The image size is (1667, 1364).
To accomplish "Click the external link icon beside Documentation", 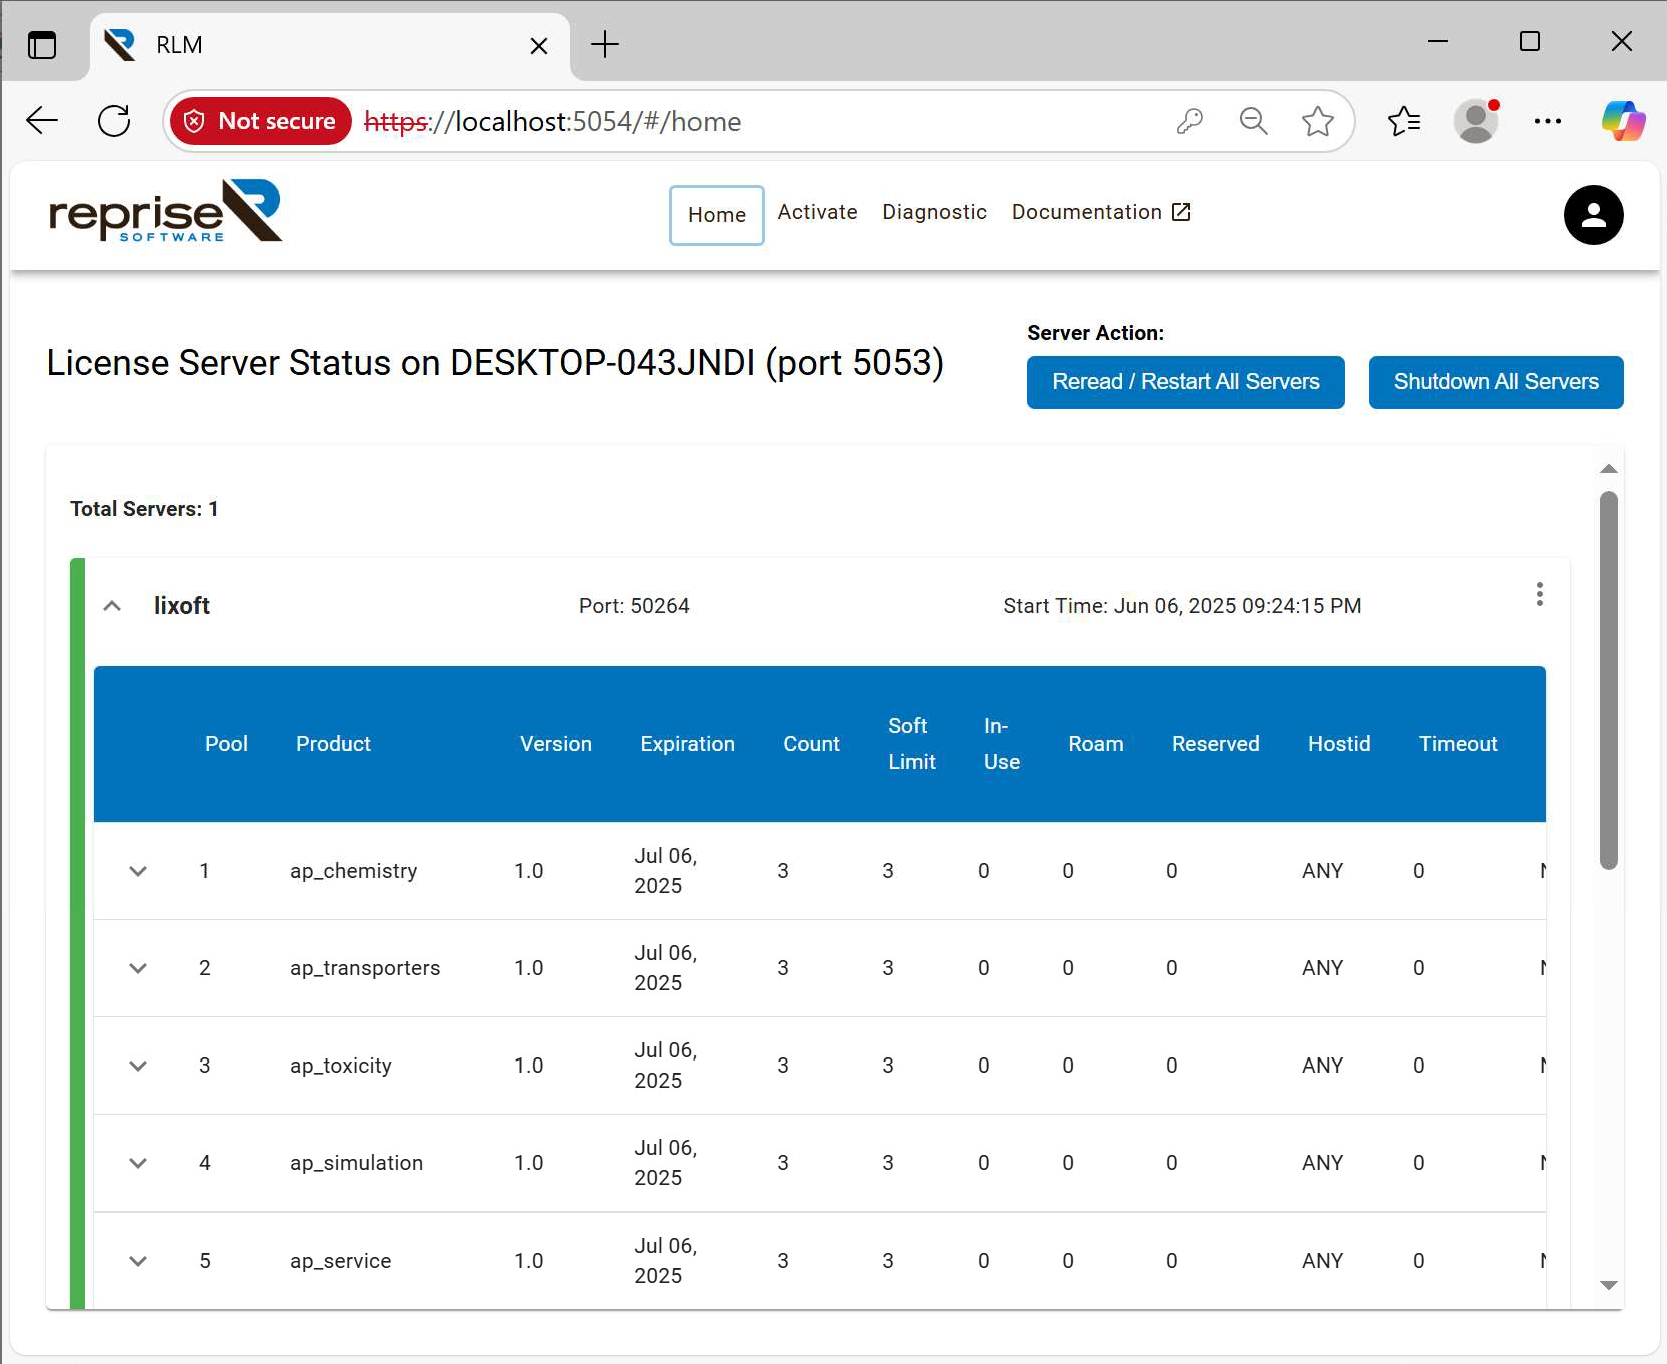I will click(1181, 212).
